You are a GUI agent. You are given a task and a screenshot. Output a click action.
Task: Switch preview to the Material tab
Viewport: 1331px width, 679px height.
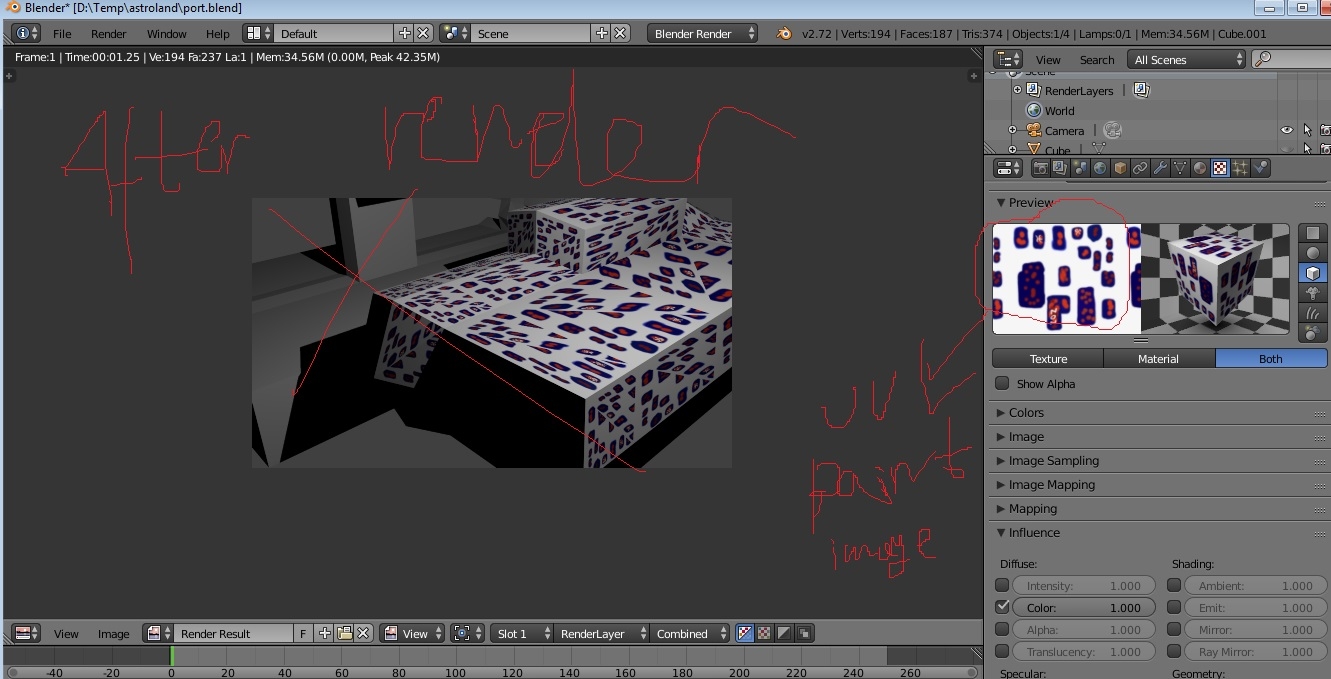[1159, 359]
